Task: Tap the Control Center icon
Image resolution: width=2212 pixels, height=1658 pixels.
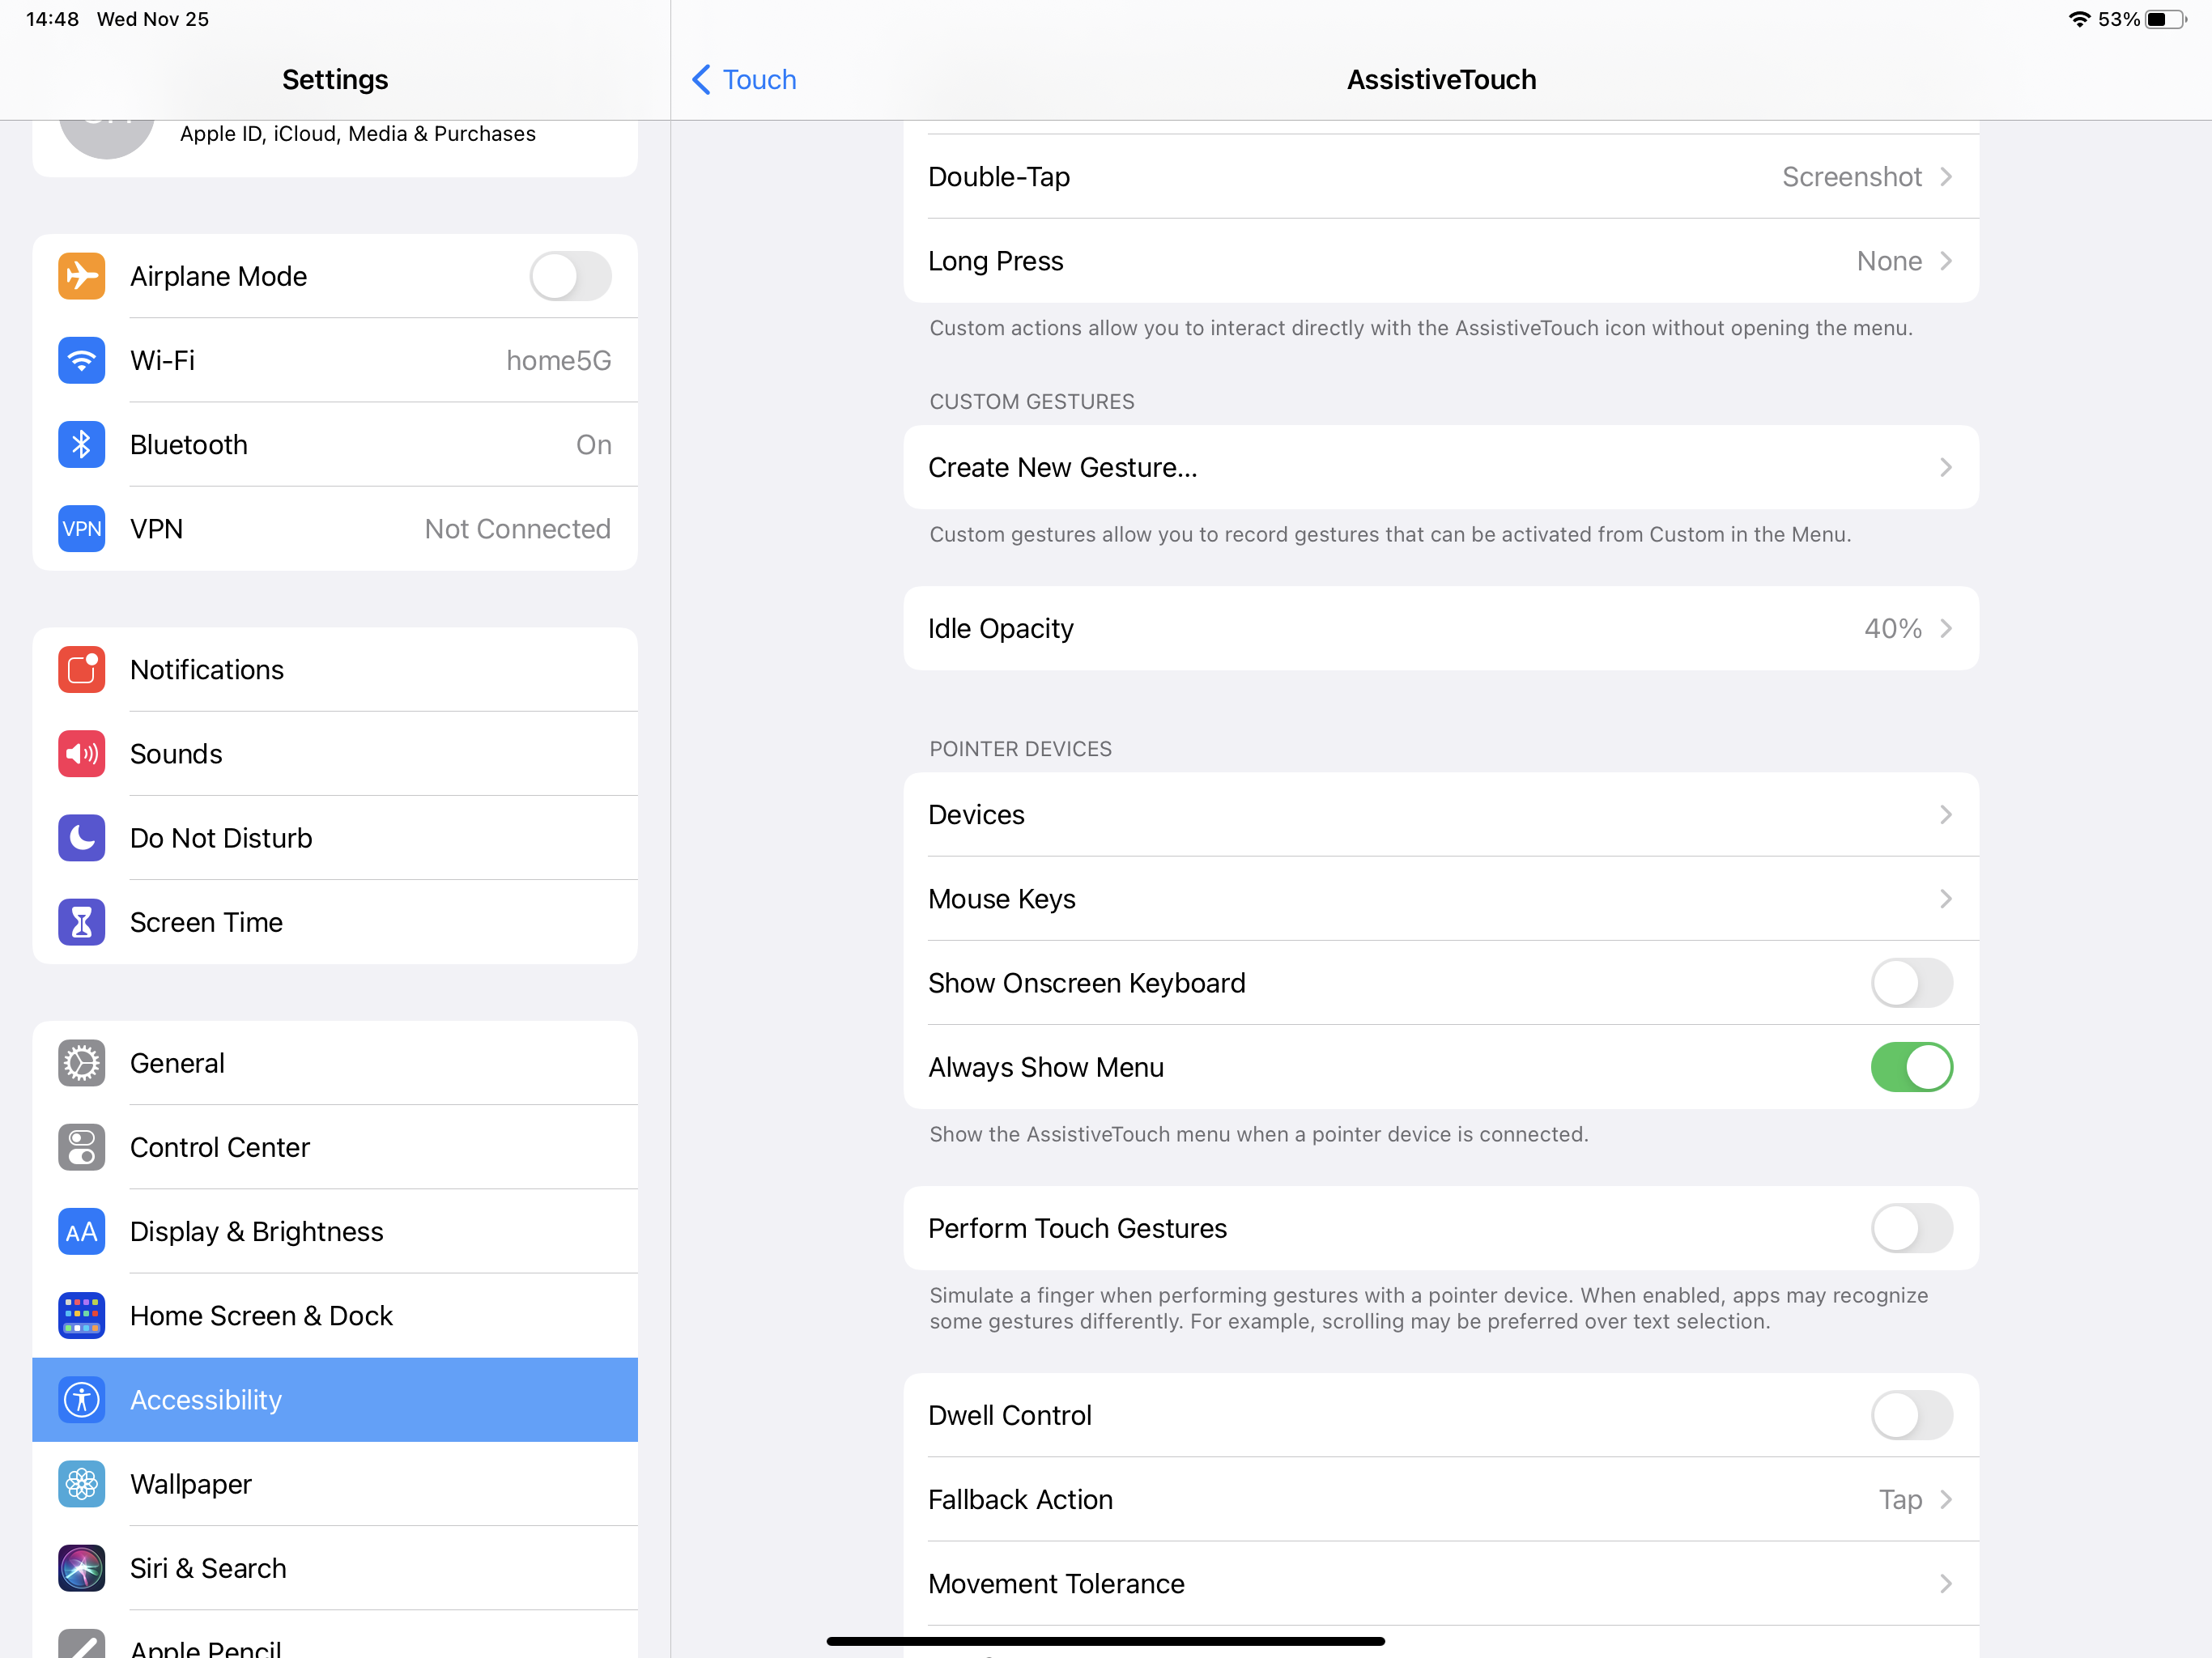Action: pyautogui.click(x=81, y=1147)
